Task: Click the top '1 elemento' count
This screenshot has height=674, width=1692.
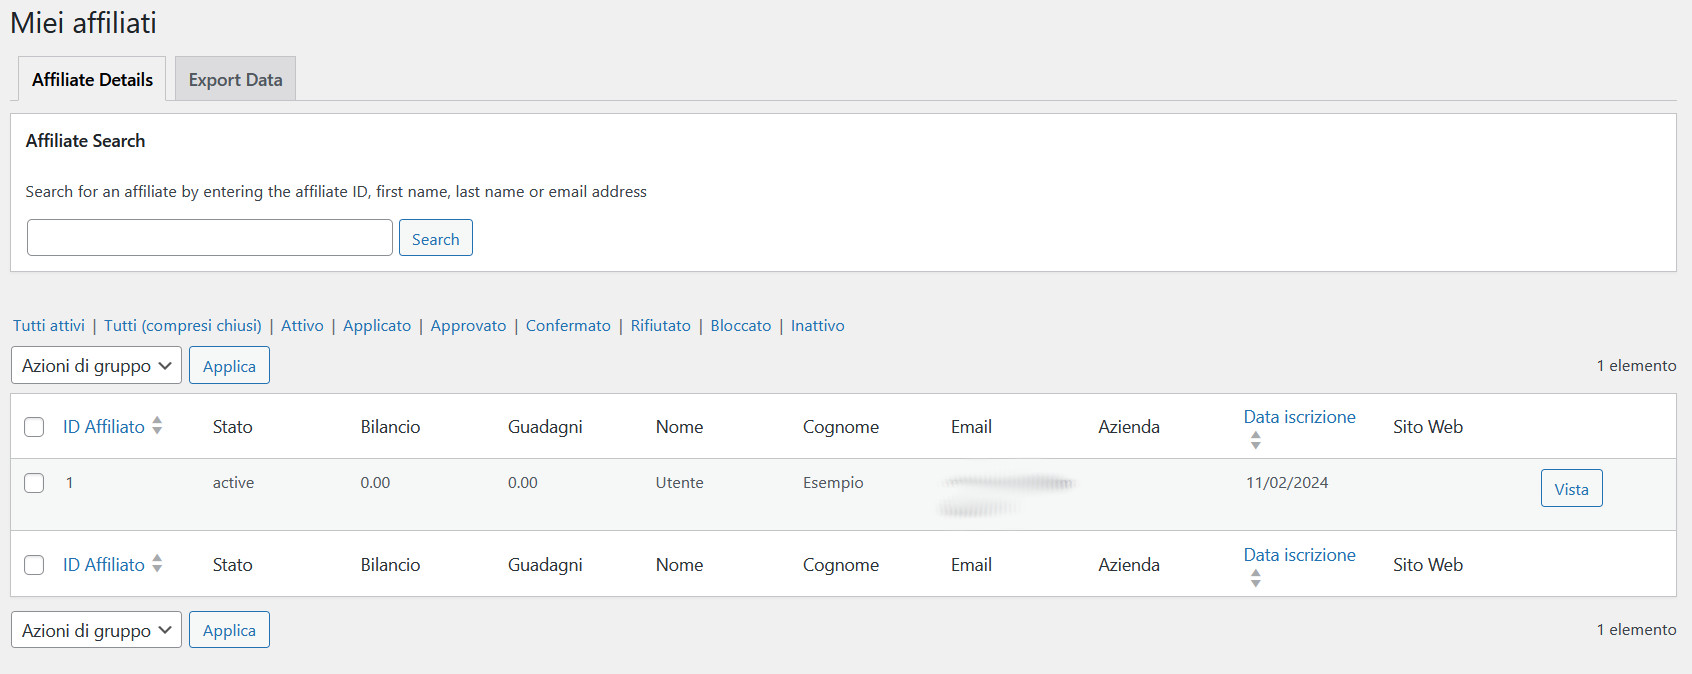Action: 1636,366
